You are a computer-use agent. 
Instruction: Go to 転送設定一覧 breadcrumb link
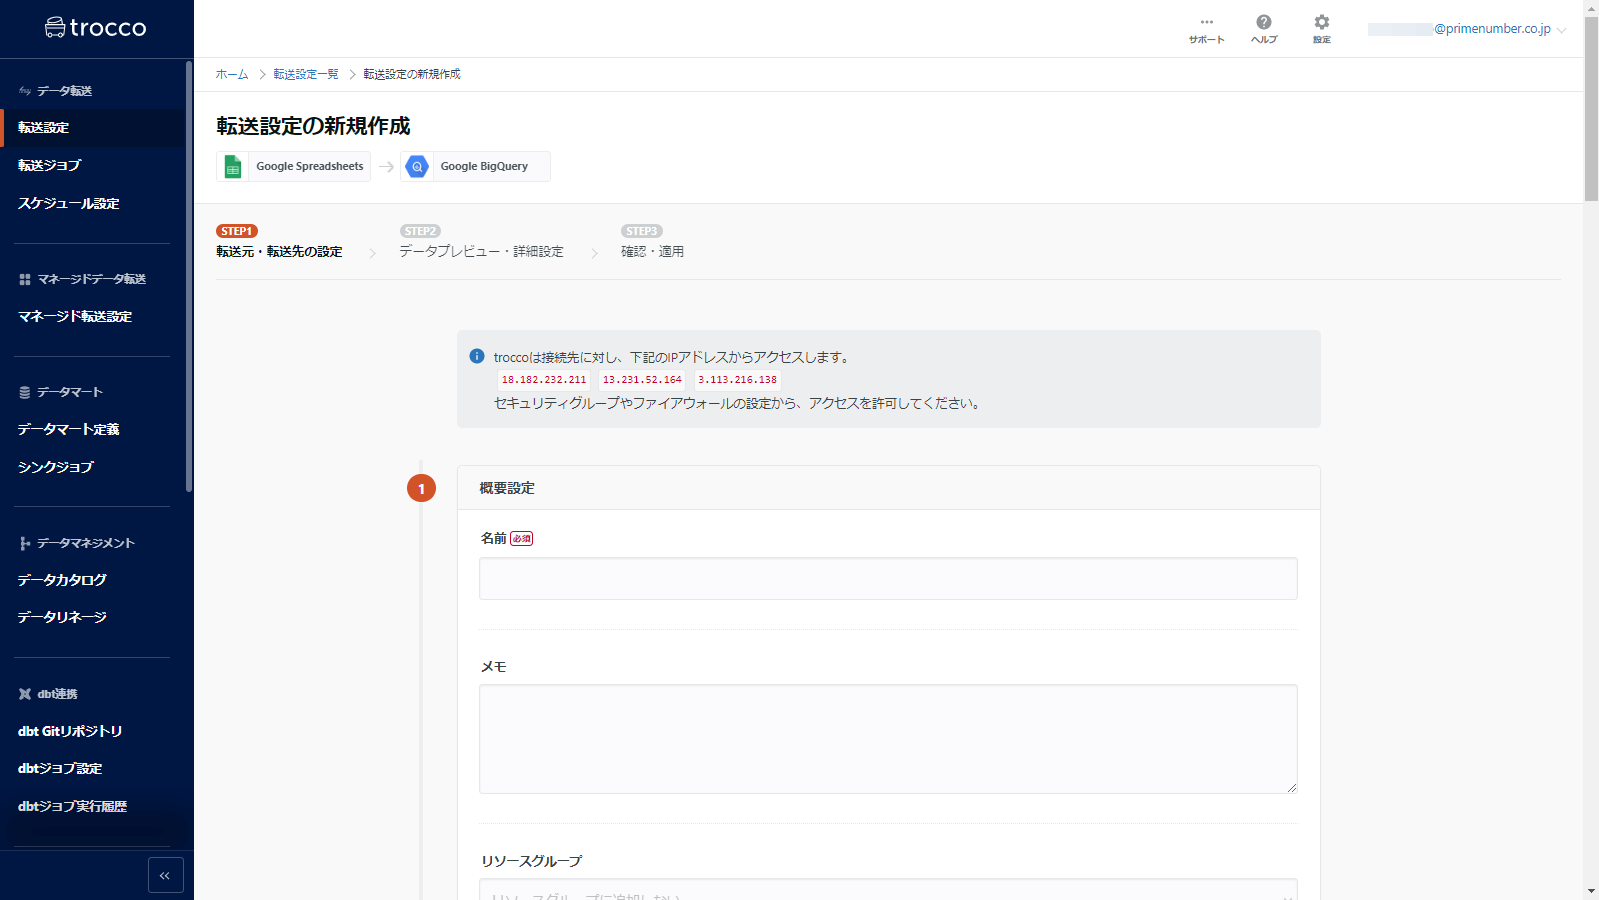point(306,74)
